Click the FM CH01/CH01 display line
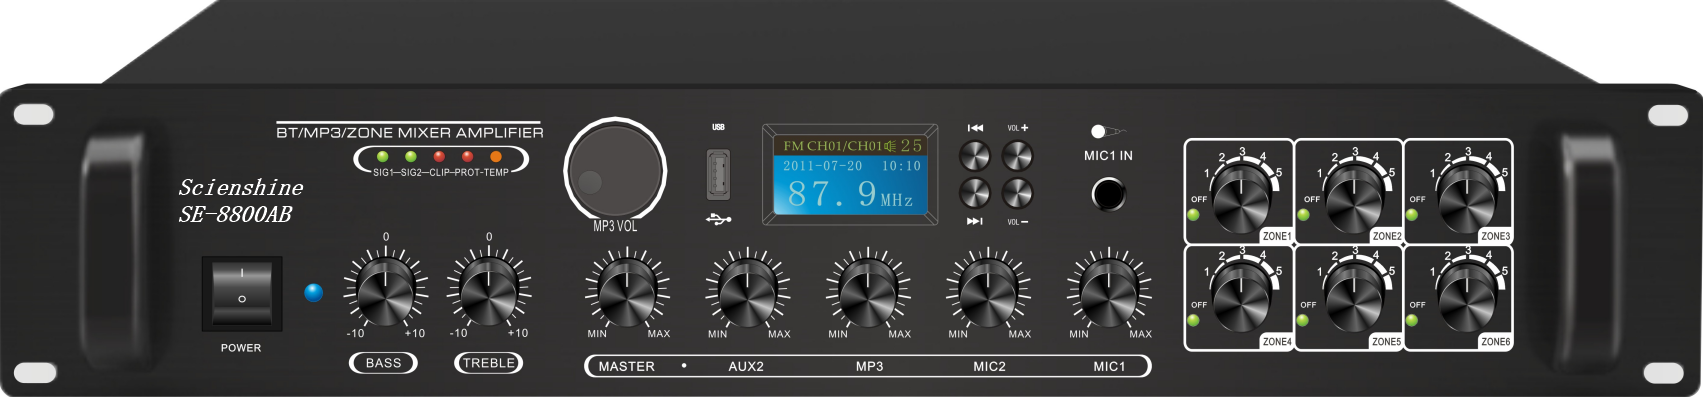This screenshot has width=1703, height=397. tap(833, 146)
